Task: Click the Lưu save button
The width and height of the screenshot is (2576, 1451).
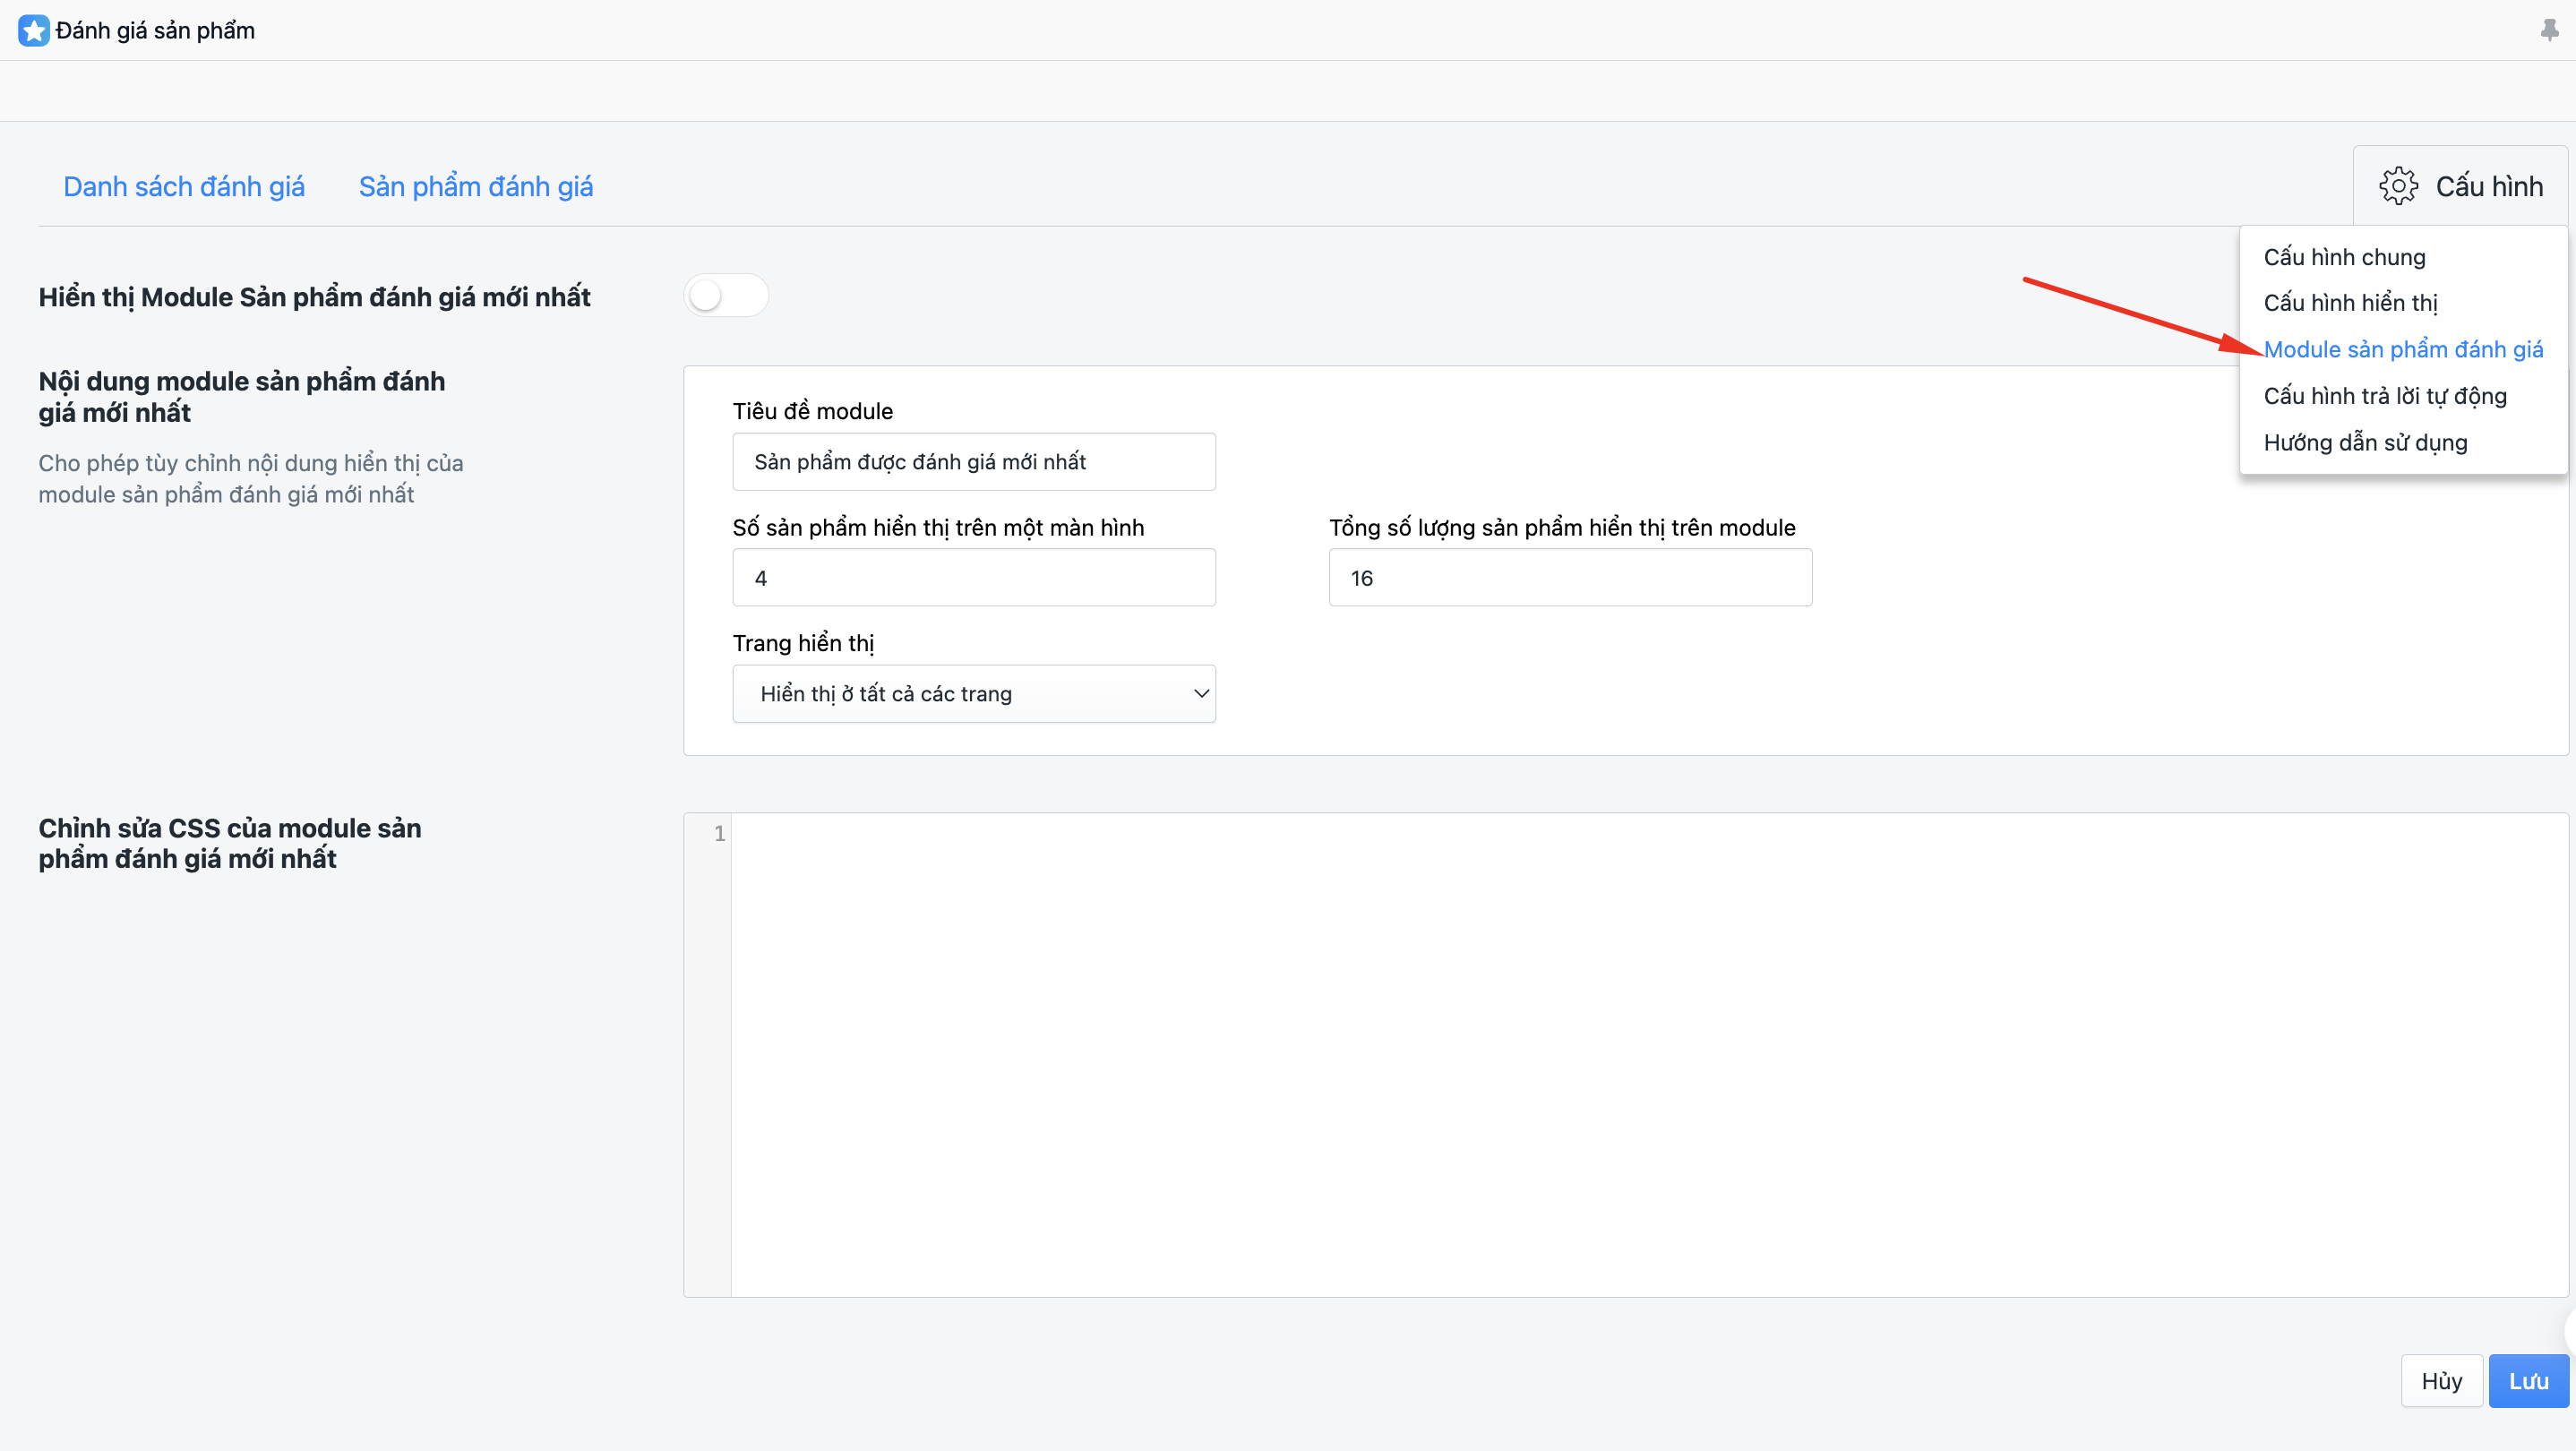Action: point(2528,1380)
